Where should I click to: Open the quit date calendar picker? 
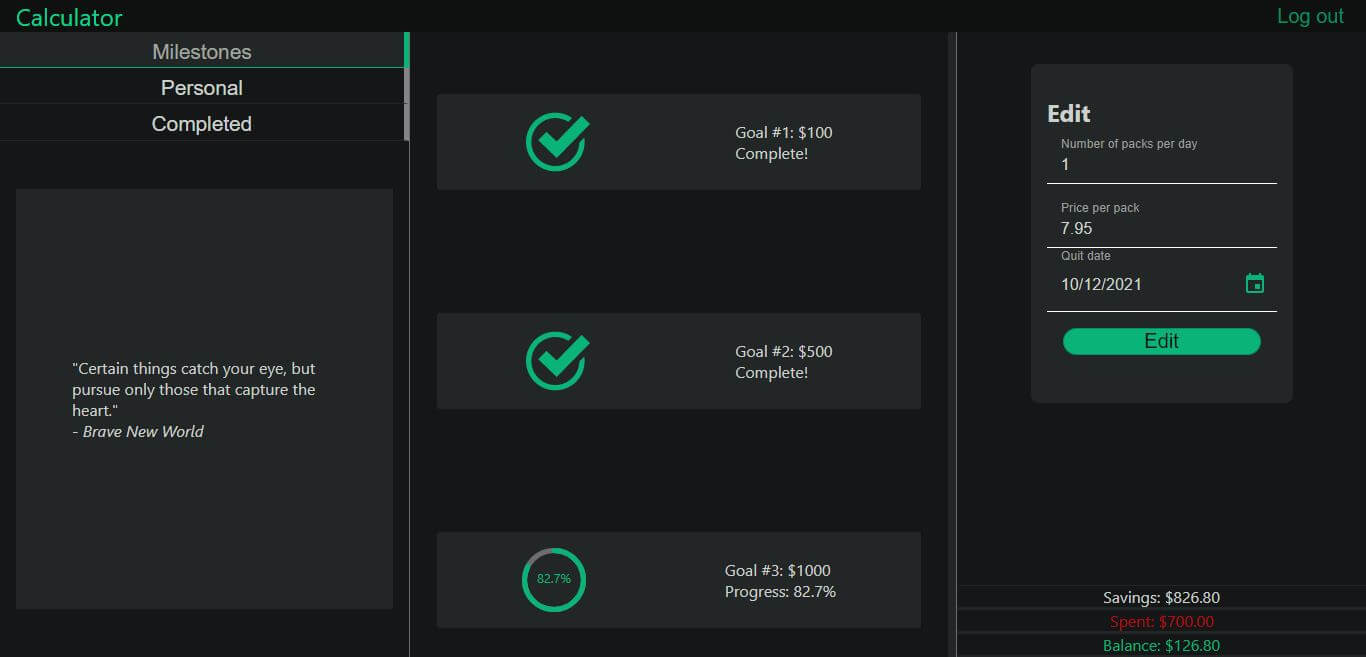pos(1256,283)
